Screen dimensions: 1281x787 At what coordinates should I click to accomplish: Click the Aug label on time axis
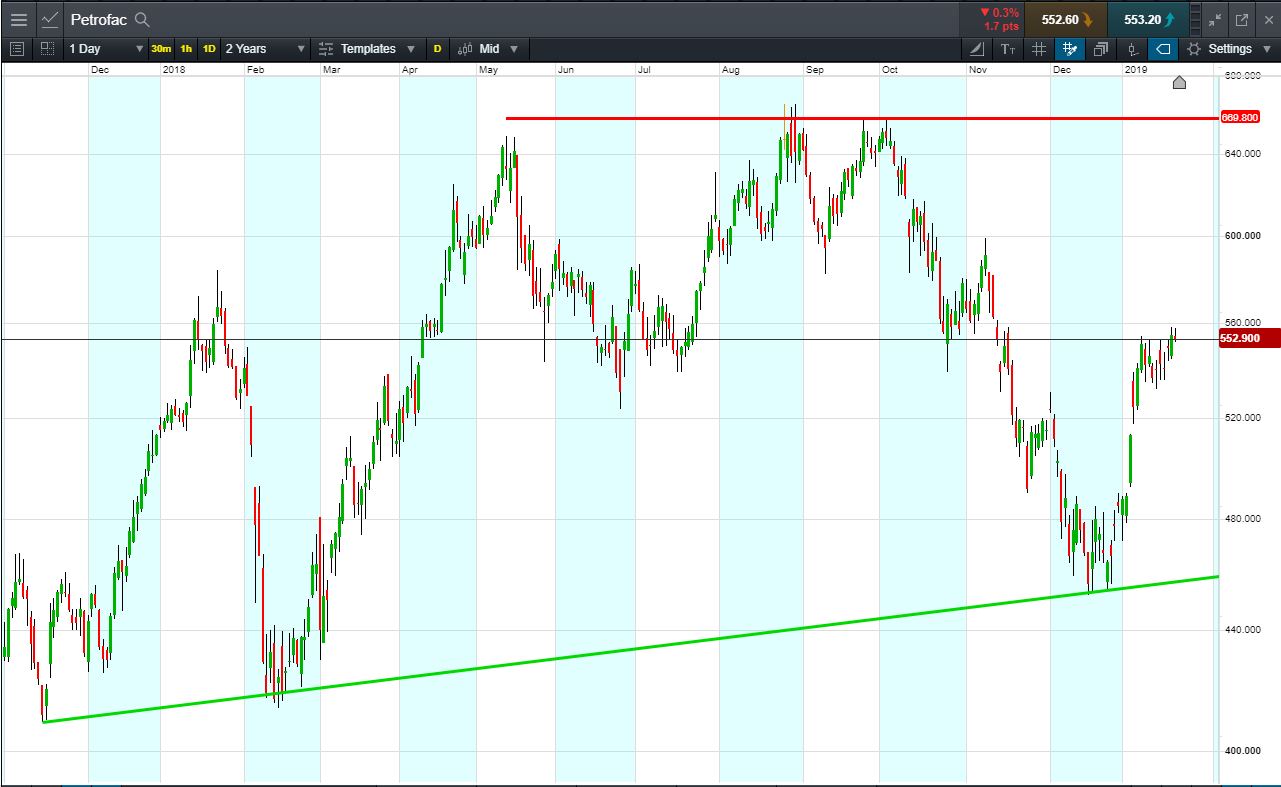[x=731, y=70]
